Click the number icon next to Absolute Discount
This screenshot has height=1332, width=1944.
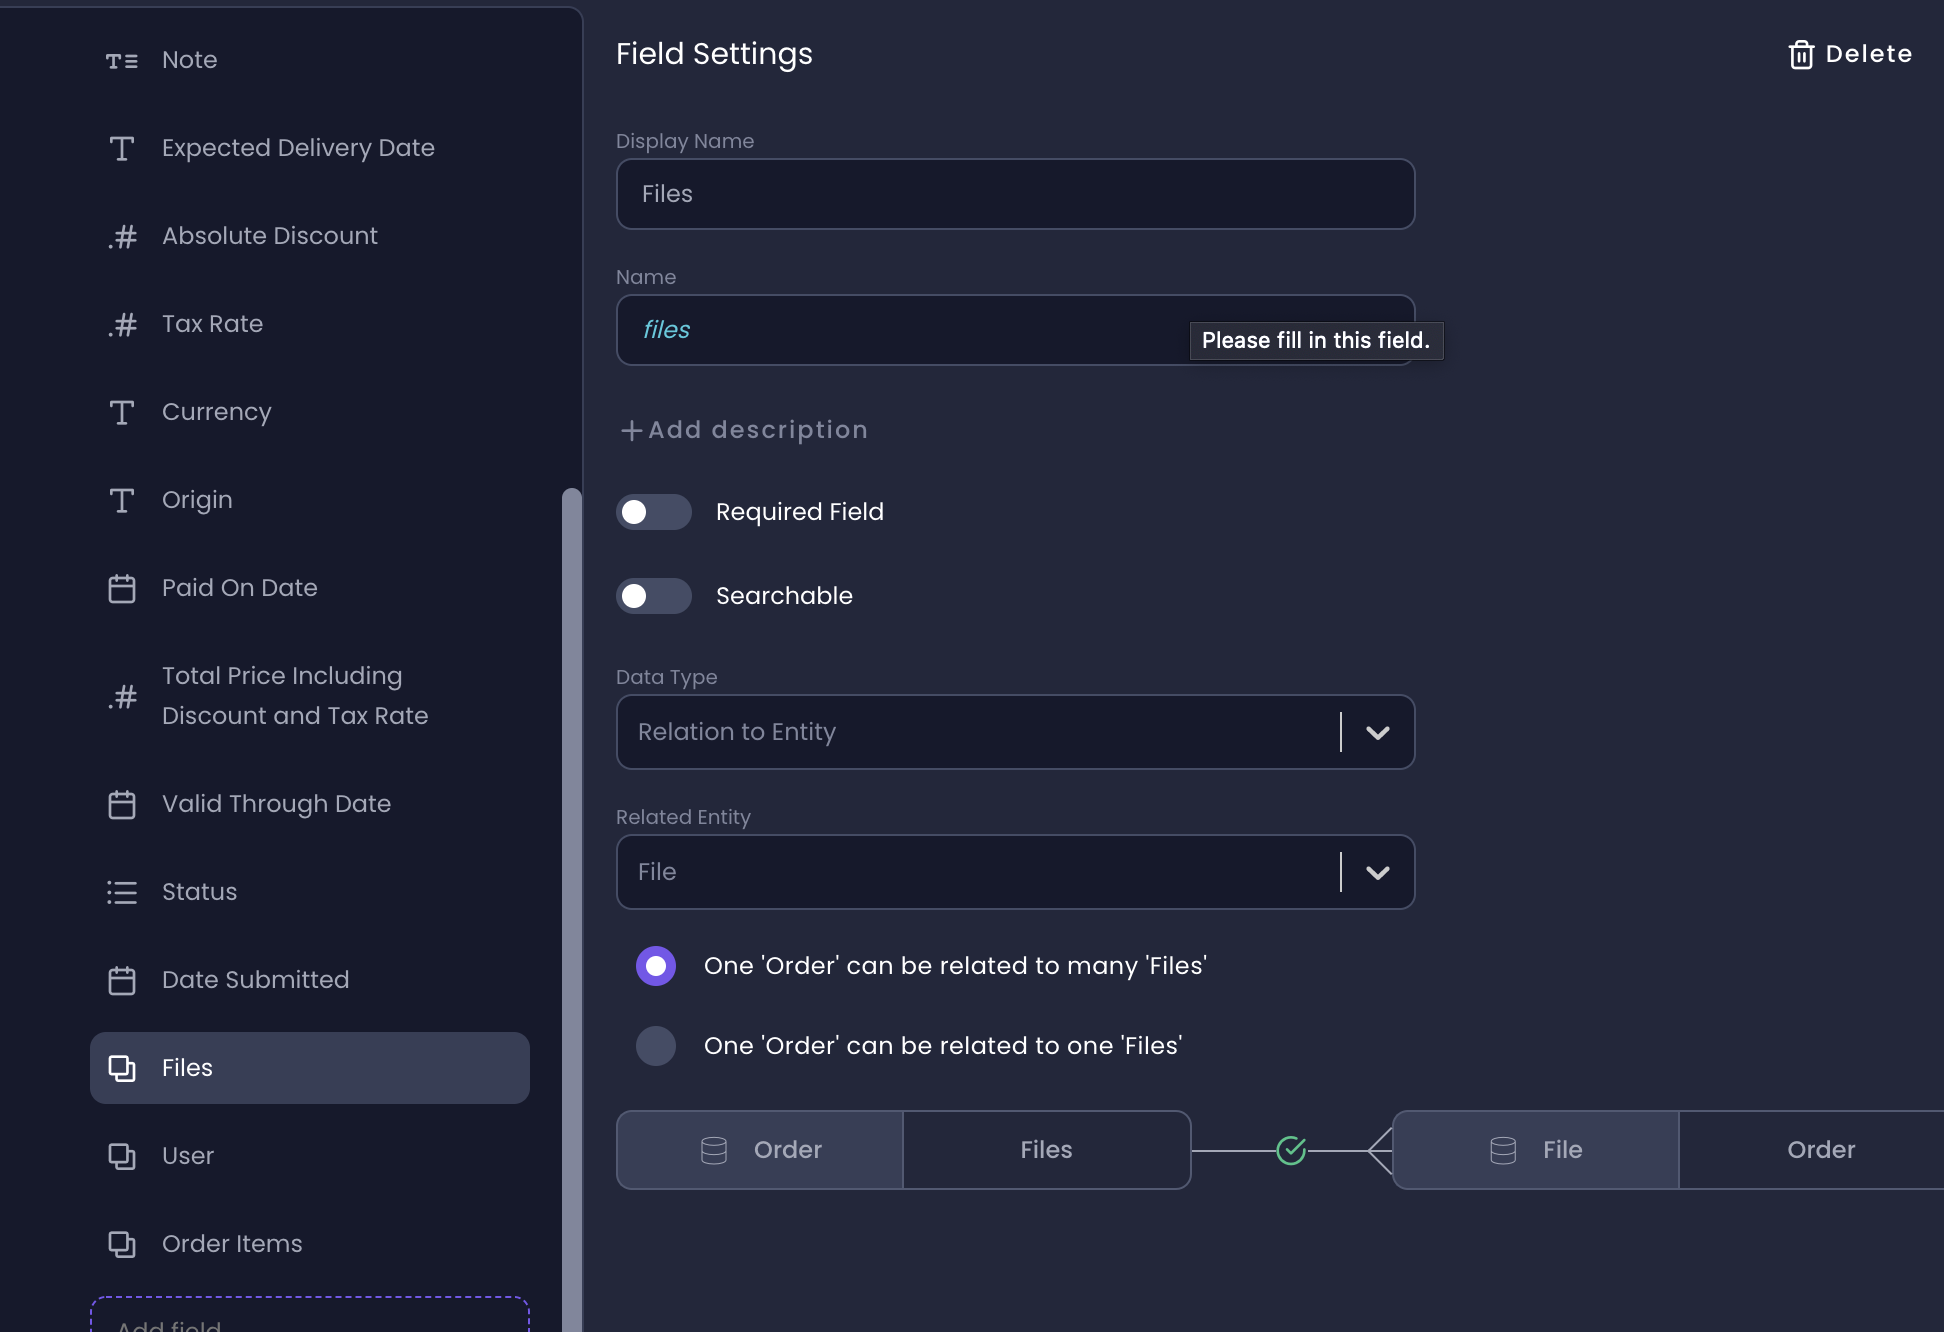click(x=122, y=236)
